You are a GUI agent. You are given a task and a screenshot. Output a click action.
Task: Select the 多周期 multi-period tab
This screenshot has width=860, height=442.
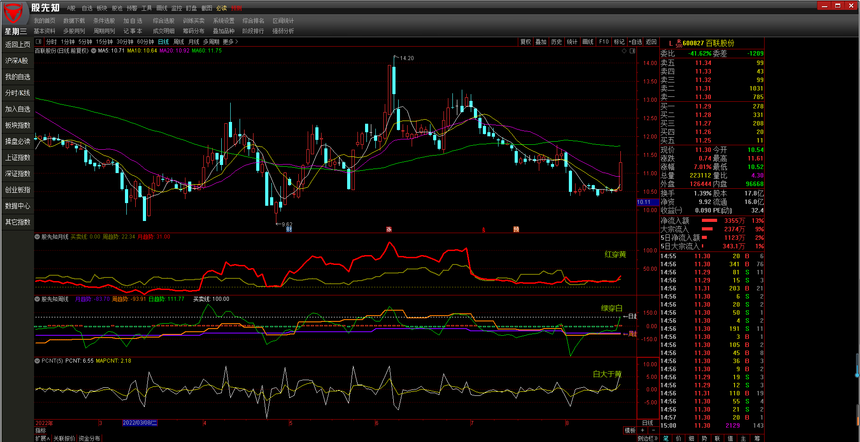click(x=211, y=42)
